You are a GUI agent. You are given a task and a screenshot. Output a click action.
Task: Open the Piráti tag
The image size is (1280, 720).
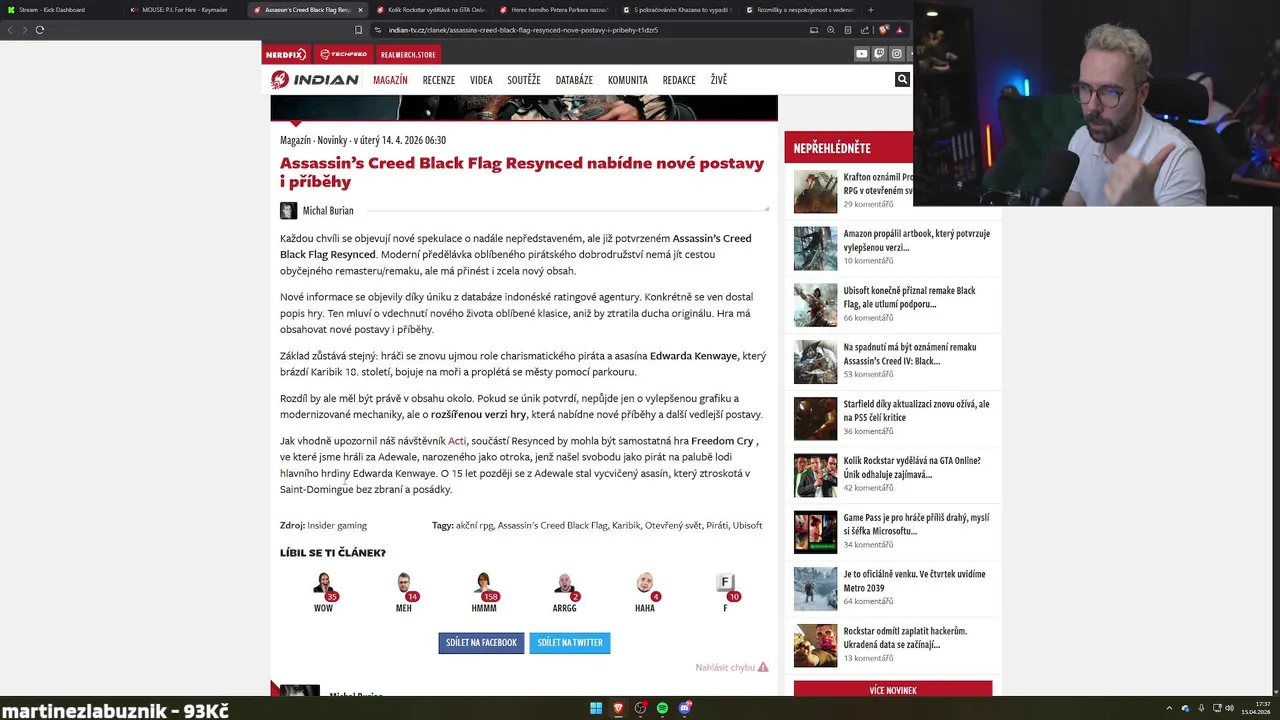(717, 525)
